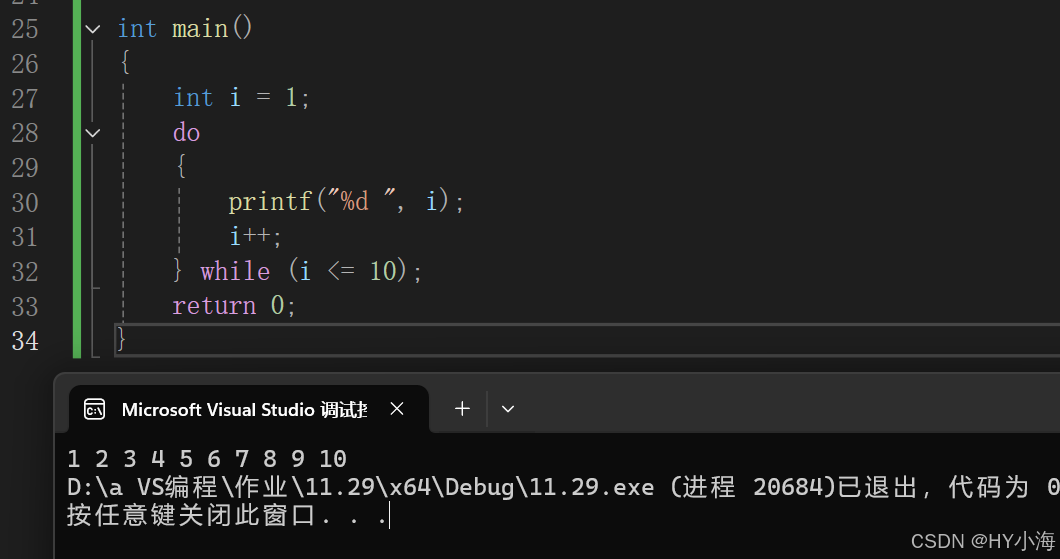Image resolution: width=1060 pixels, height=559 pixels.
Task: Collapse the do-while block fold chevron
Action: click(x=93, y=133)
